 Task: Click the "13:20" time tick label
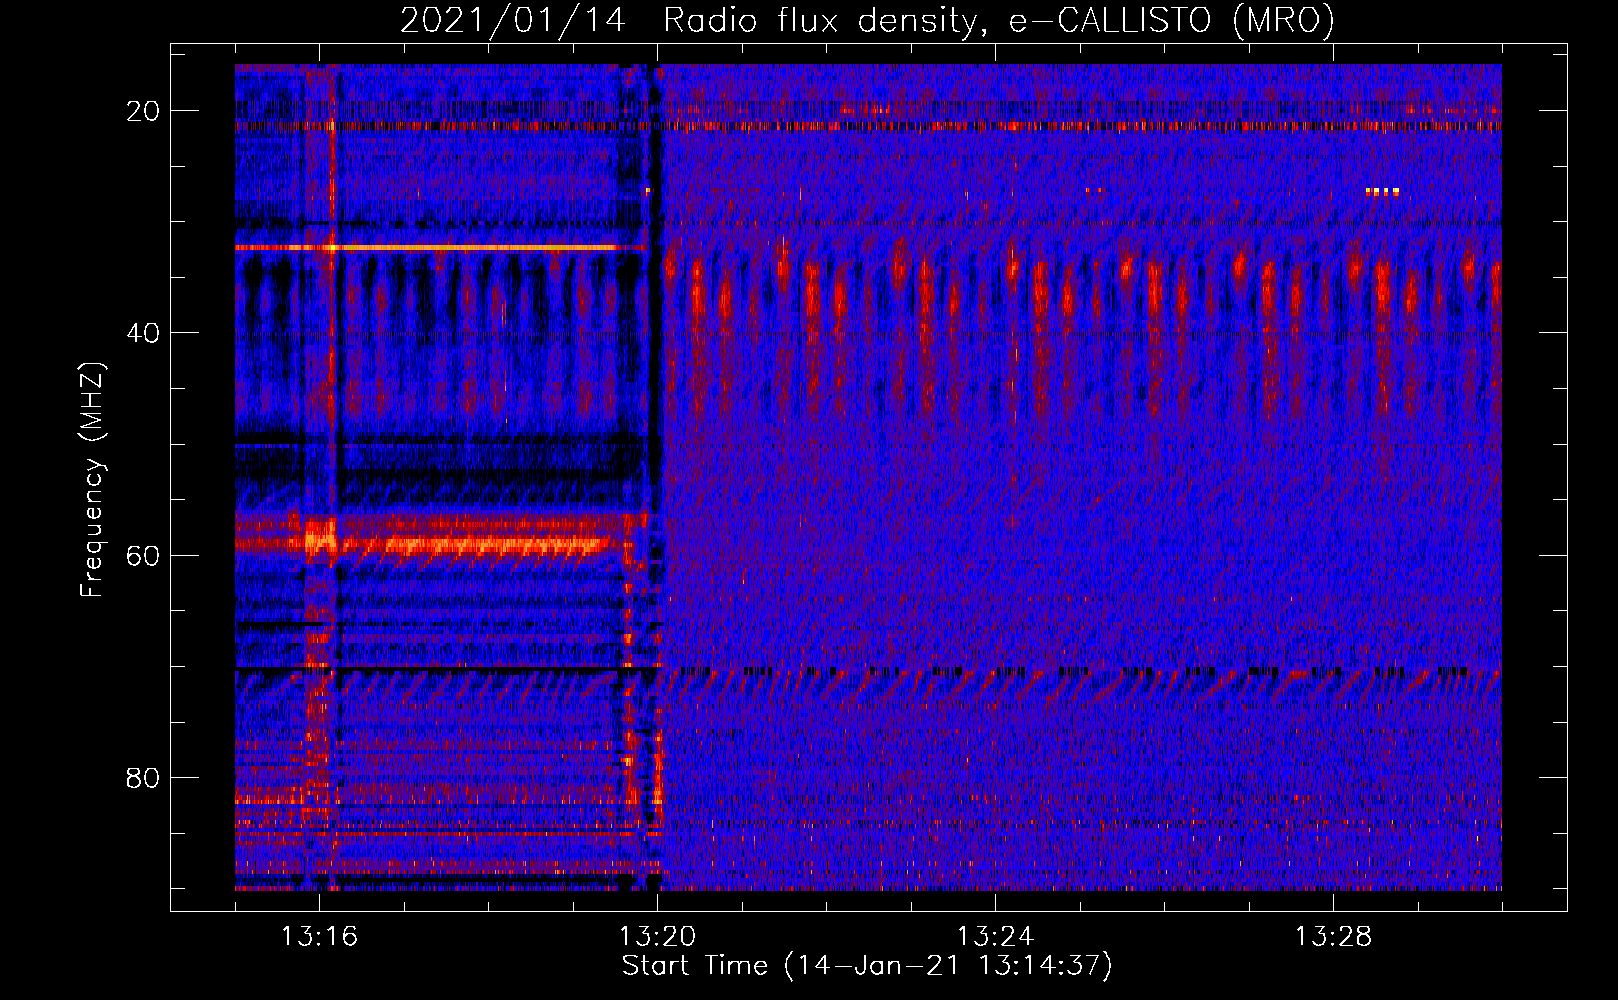(657, 937)
